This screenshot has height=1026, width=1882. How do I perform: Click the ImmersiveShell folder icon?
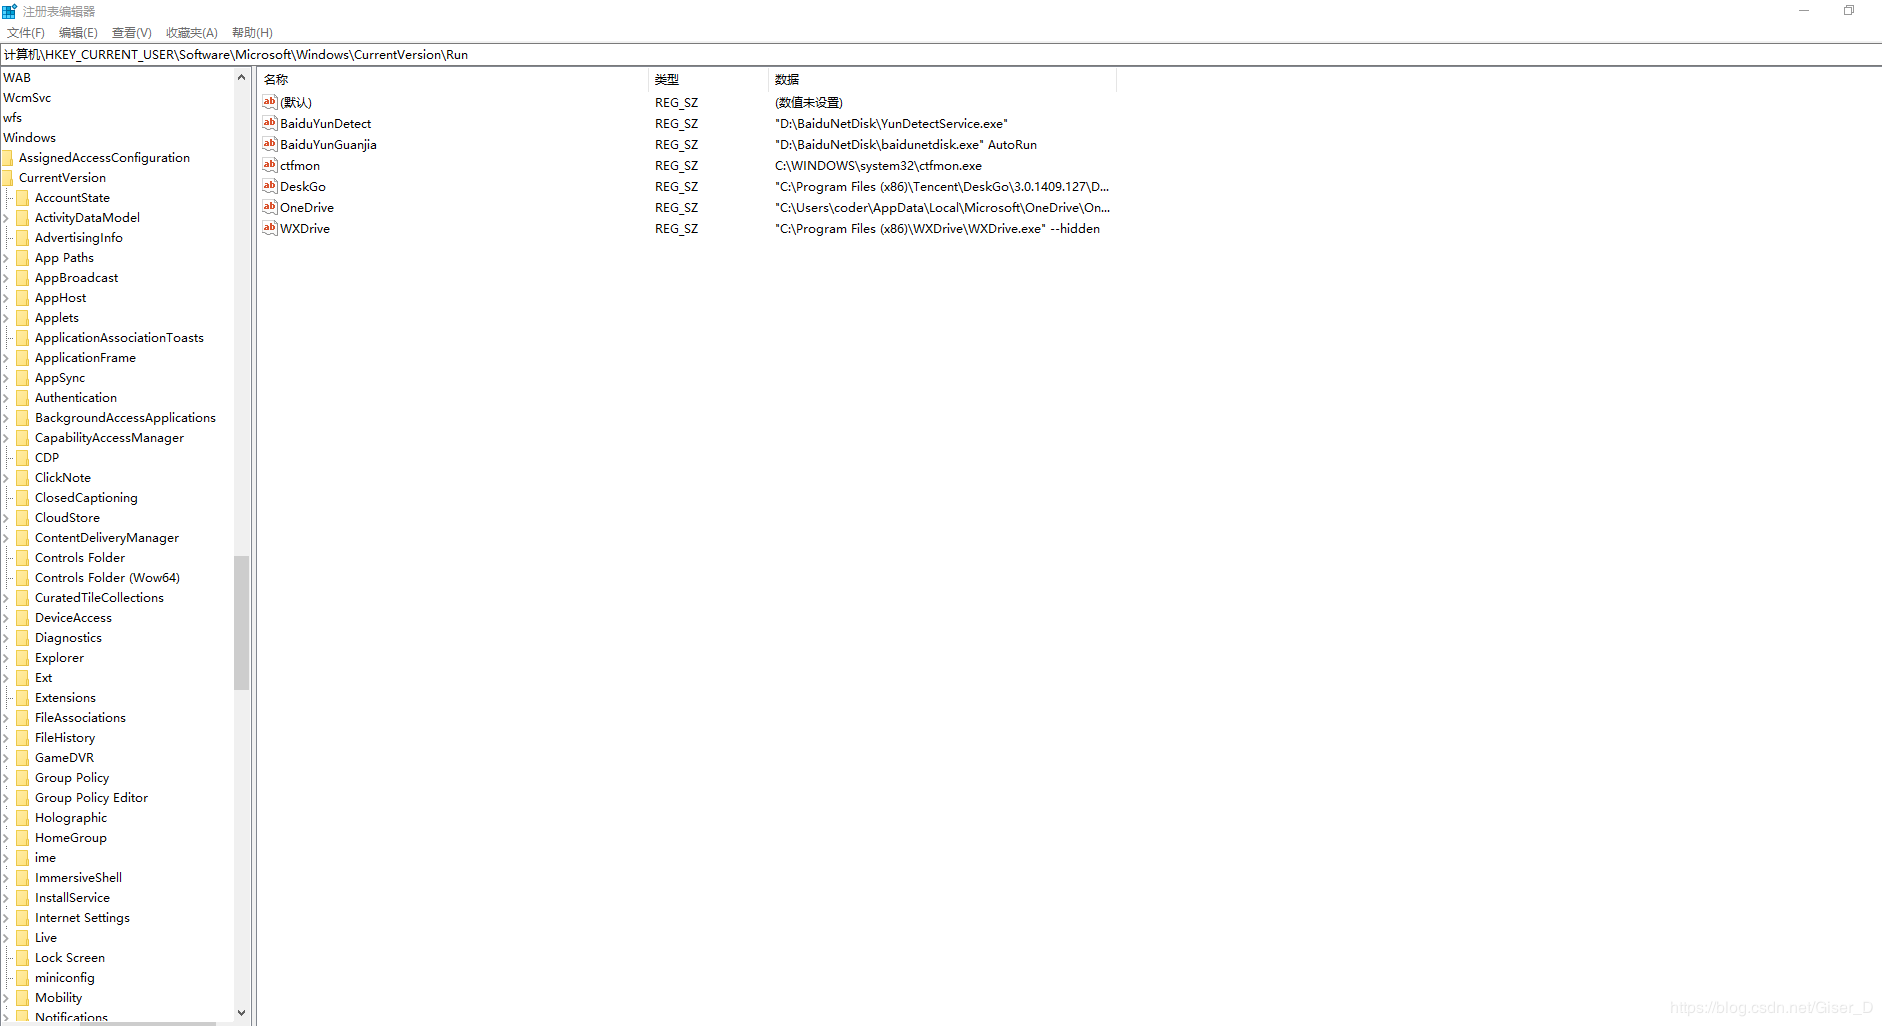[23, 878]
